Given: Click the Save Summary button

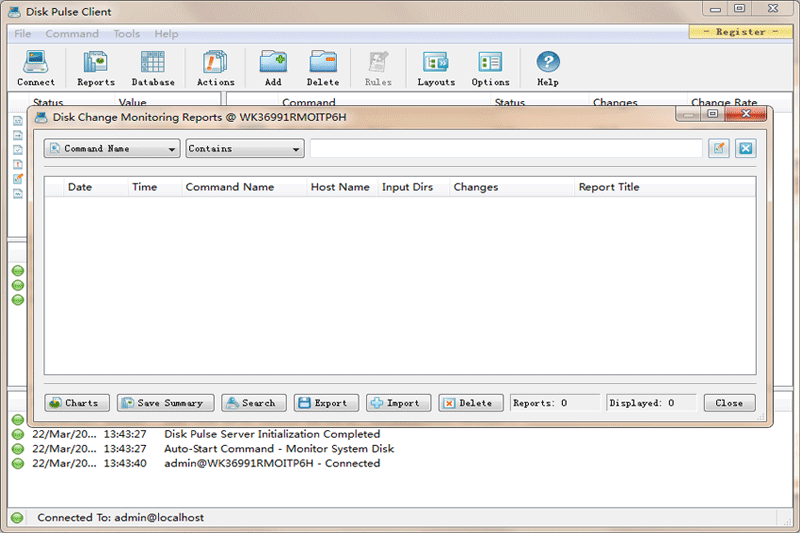Looking at the screenshot, I should 165,403.
